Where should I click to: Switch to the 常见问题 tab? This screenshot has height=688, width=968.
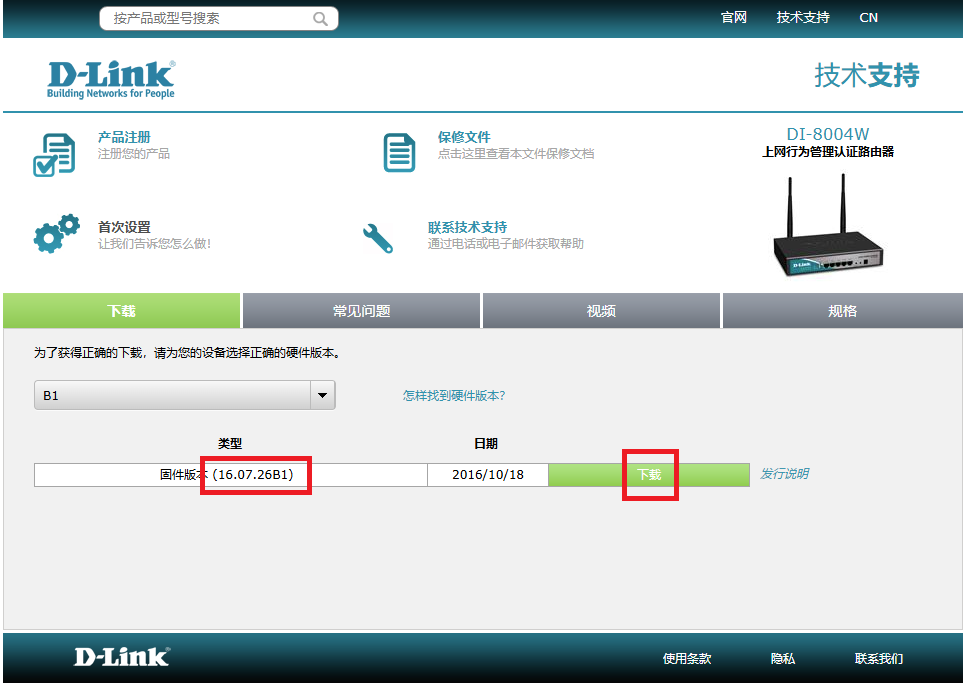pyautogui.click(x=361, y=311)
